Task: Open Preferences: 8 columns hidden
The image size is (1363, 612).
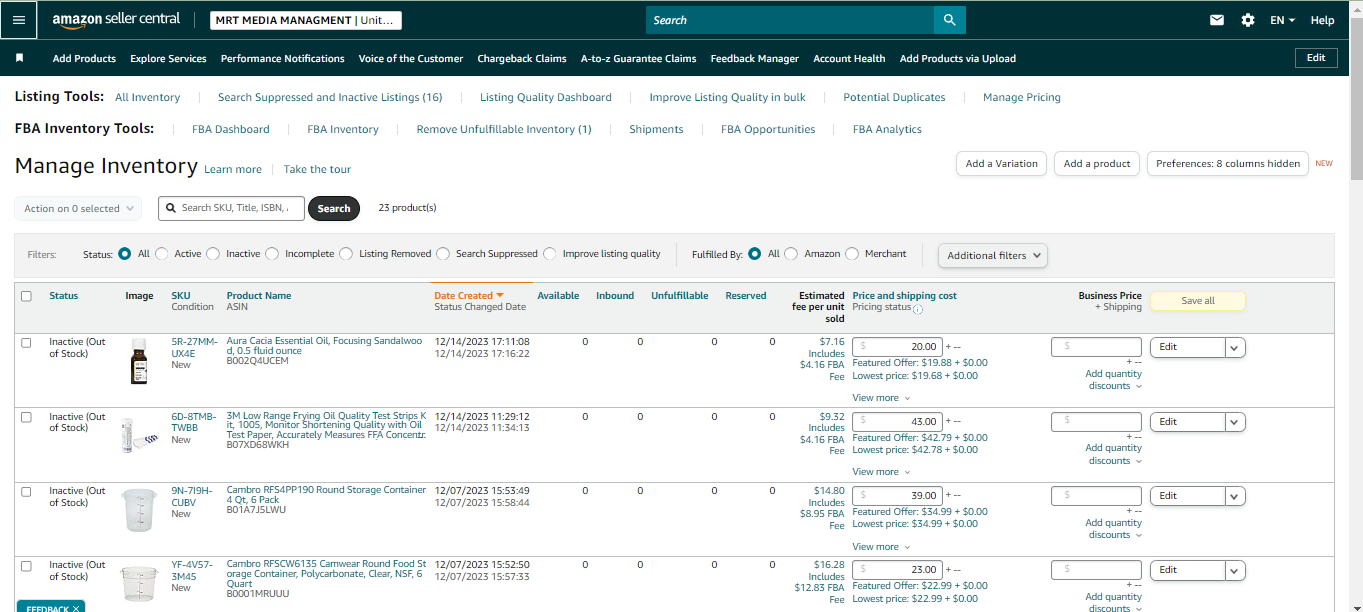Action: (1228, 163)
